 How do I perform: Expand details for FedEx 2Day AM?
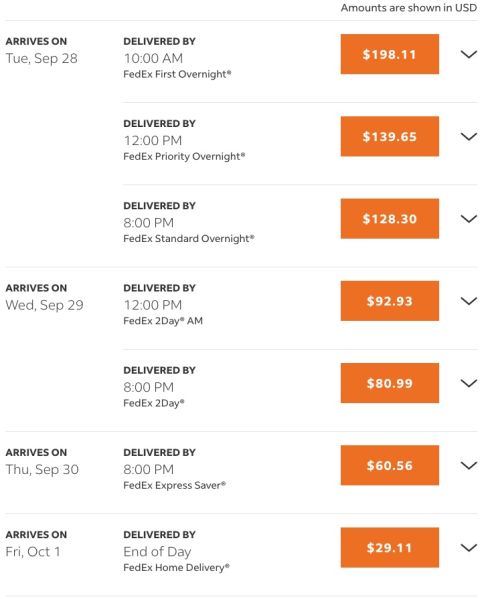(x=469, y=301)
